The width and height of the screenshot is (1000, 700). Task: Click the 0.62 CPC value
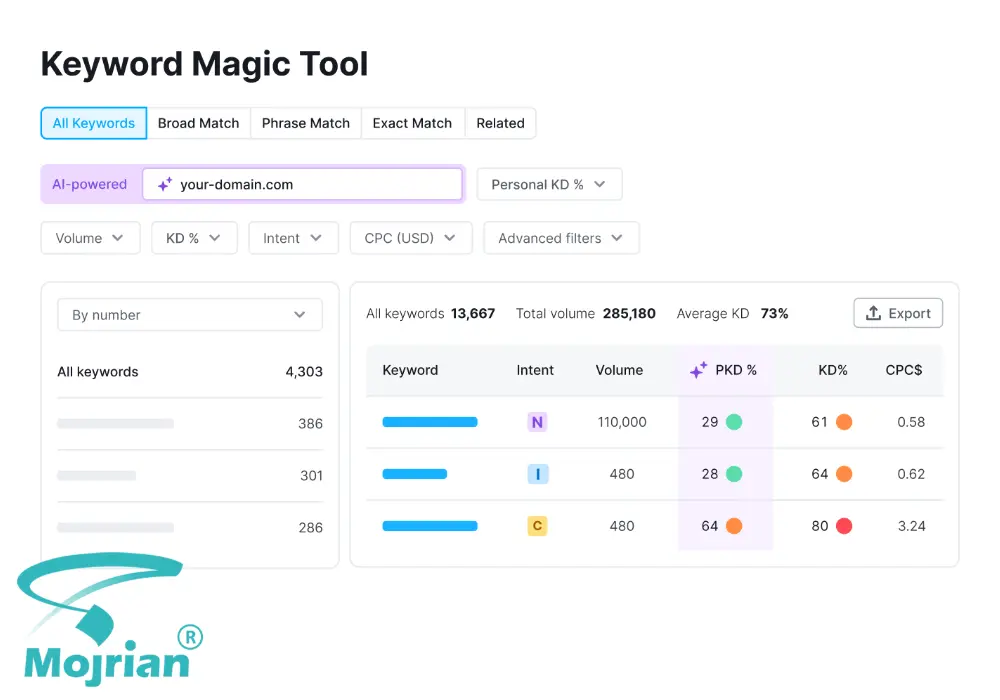[911, 474]
